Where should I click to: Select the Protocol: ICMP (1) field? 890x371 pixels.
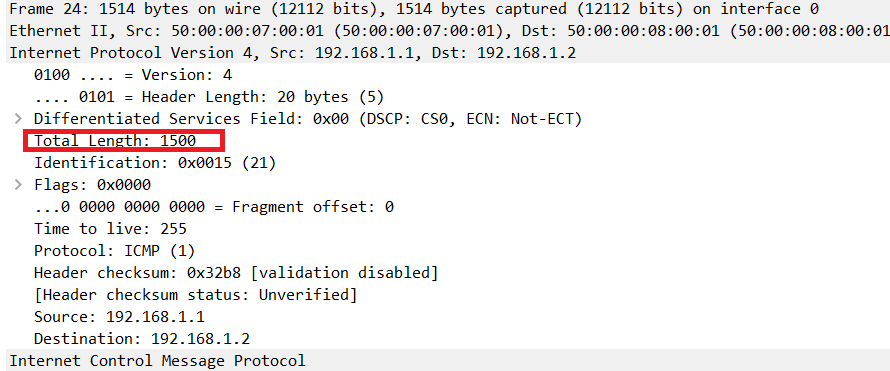click(x=115, y=251)
